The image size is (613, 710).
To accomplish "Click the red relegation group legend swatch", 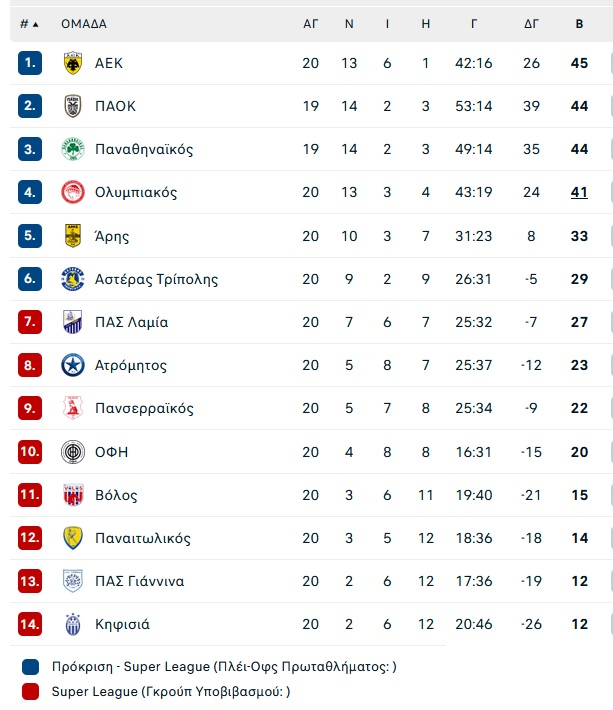I will 30,691.
